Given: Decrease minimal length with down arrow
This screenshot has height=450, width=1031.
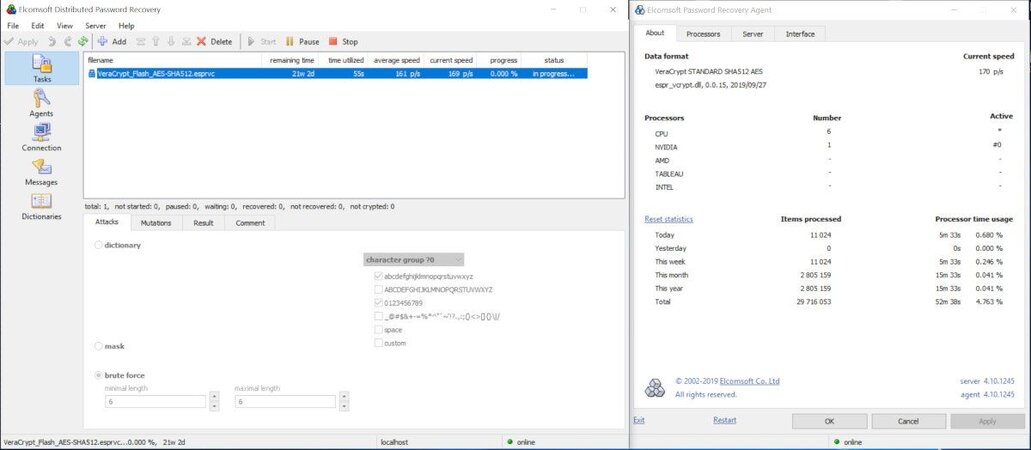Looking at the screenshot, I should [x=214, y=406].
